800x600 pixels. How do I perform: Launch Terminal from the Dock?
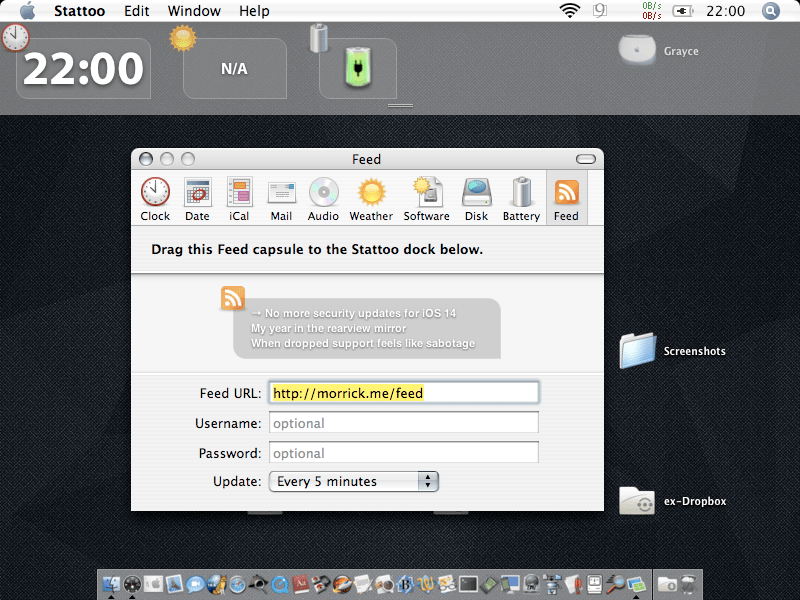pyautogui.click(x=468, y=584)
